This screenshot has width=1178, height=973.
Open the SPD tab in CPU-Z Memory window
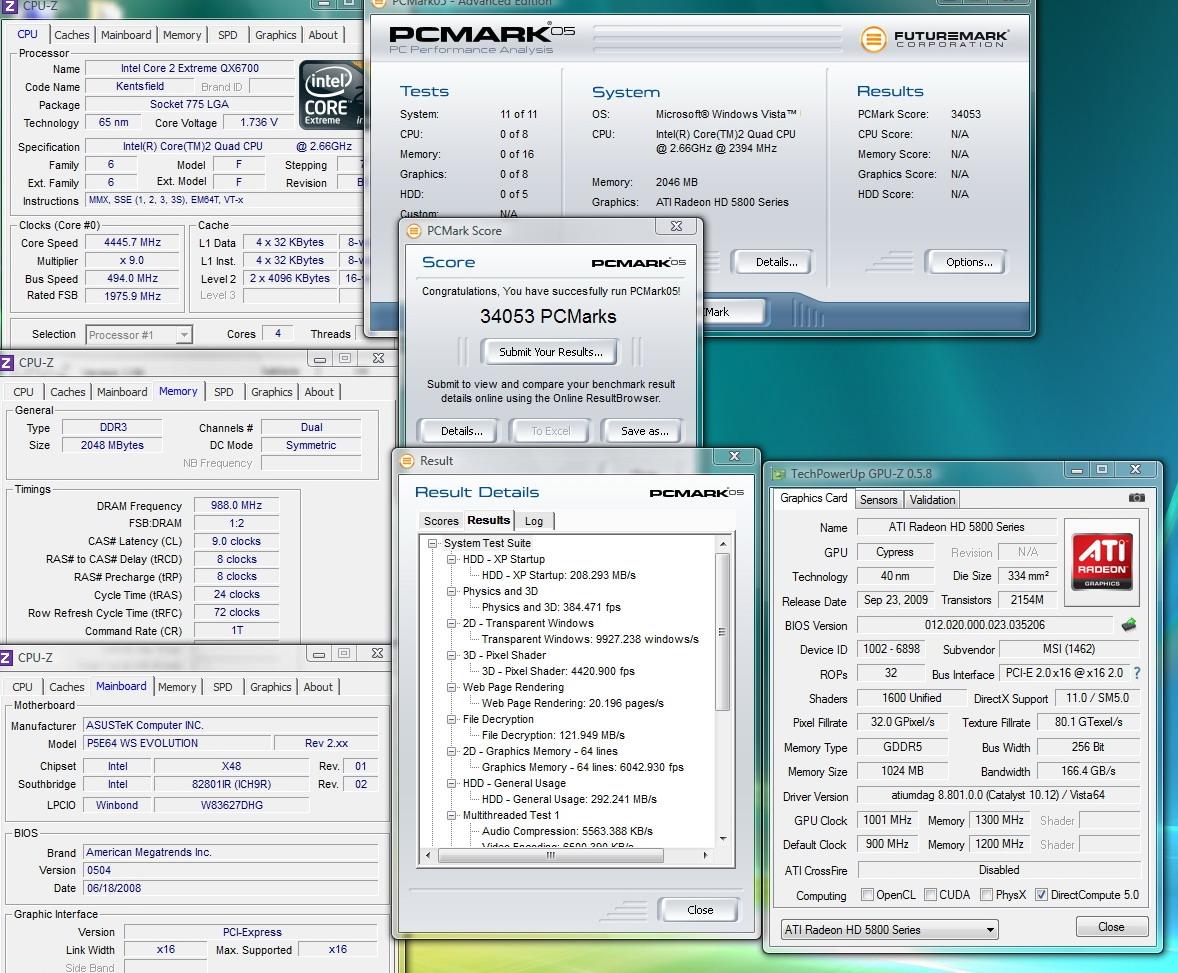pyautogui.click(x=223, y=391)
